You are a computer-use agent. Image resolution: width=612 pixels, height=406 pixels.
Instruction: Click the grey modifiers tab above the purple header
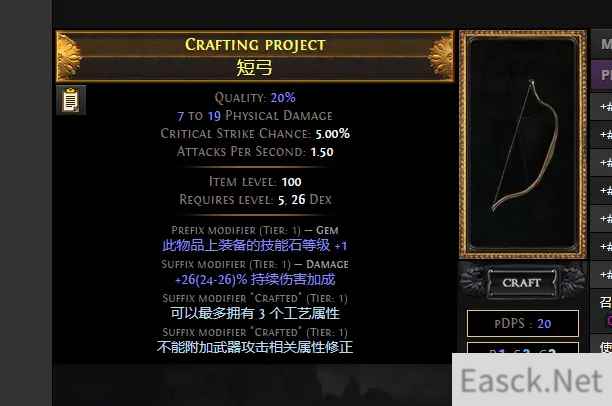[601, 44]
